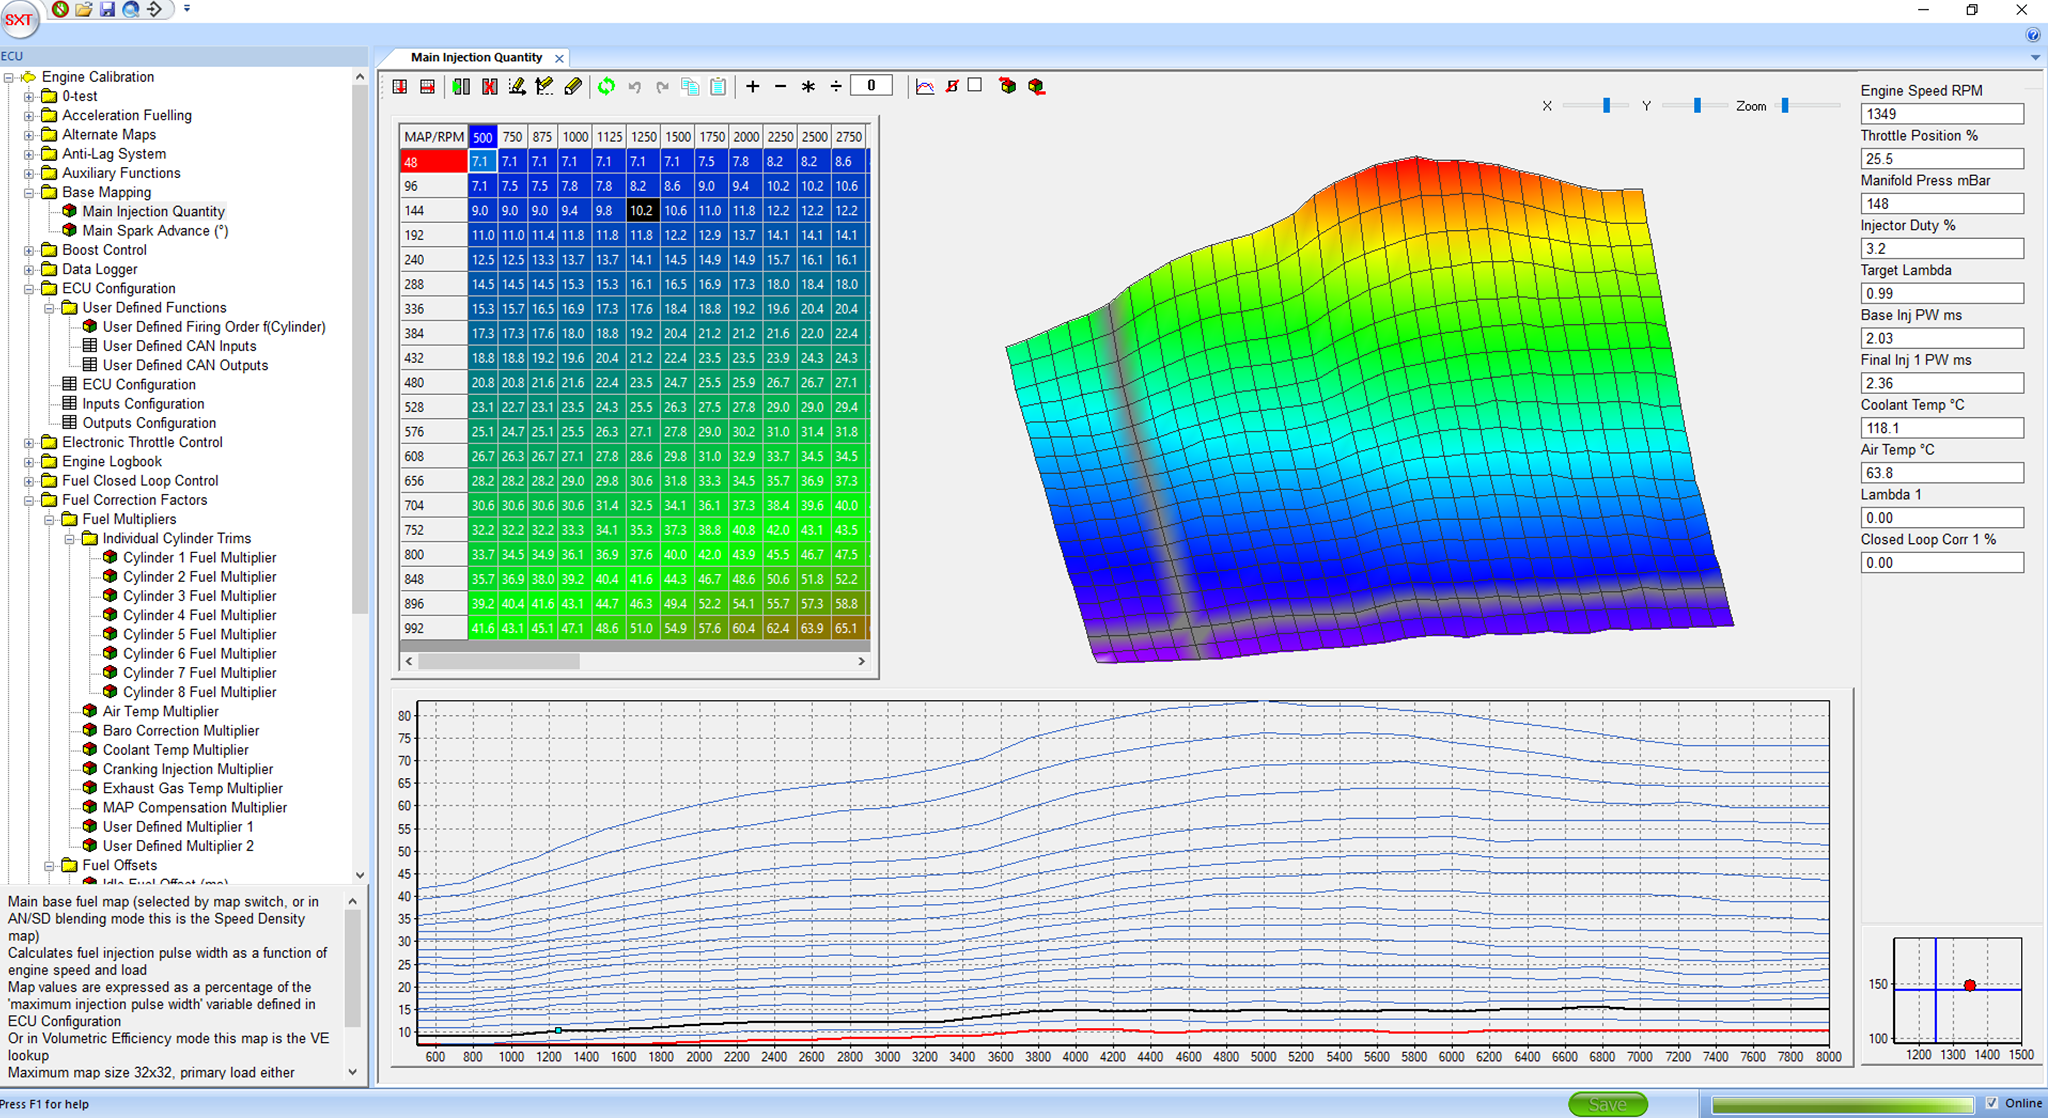The width and height of the screenshot is (2048, 1118).
Task: Click the copy cells icon
Action: [x=690, y=87]
